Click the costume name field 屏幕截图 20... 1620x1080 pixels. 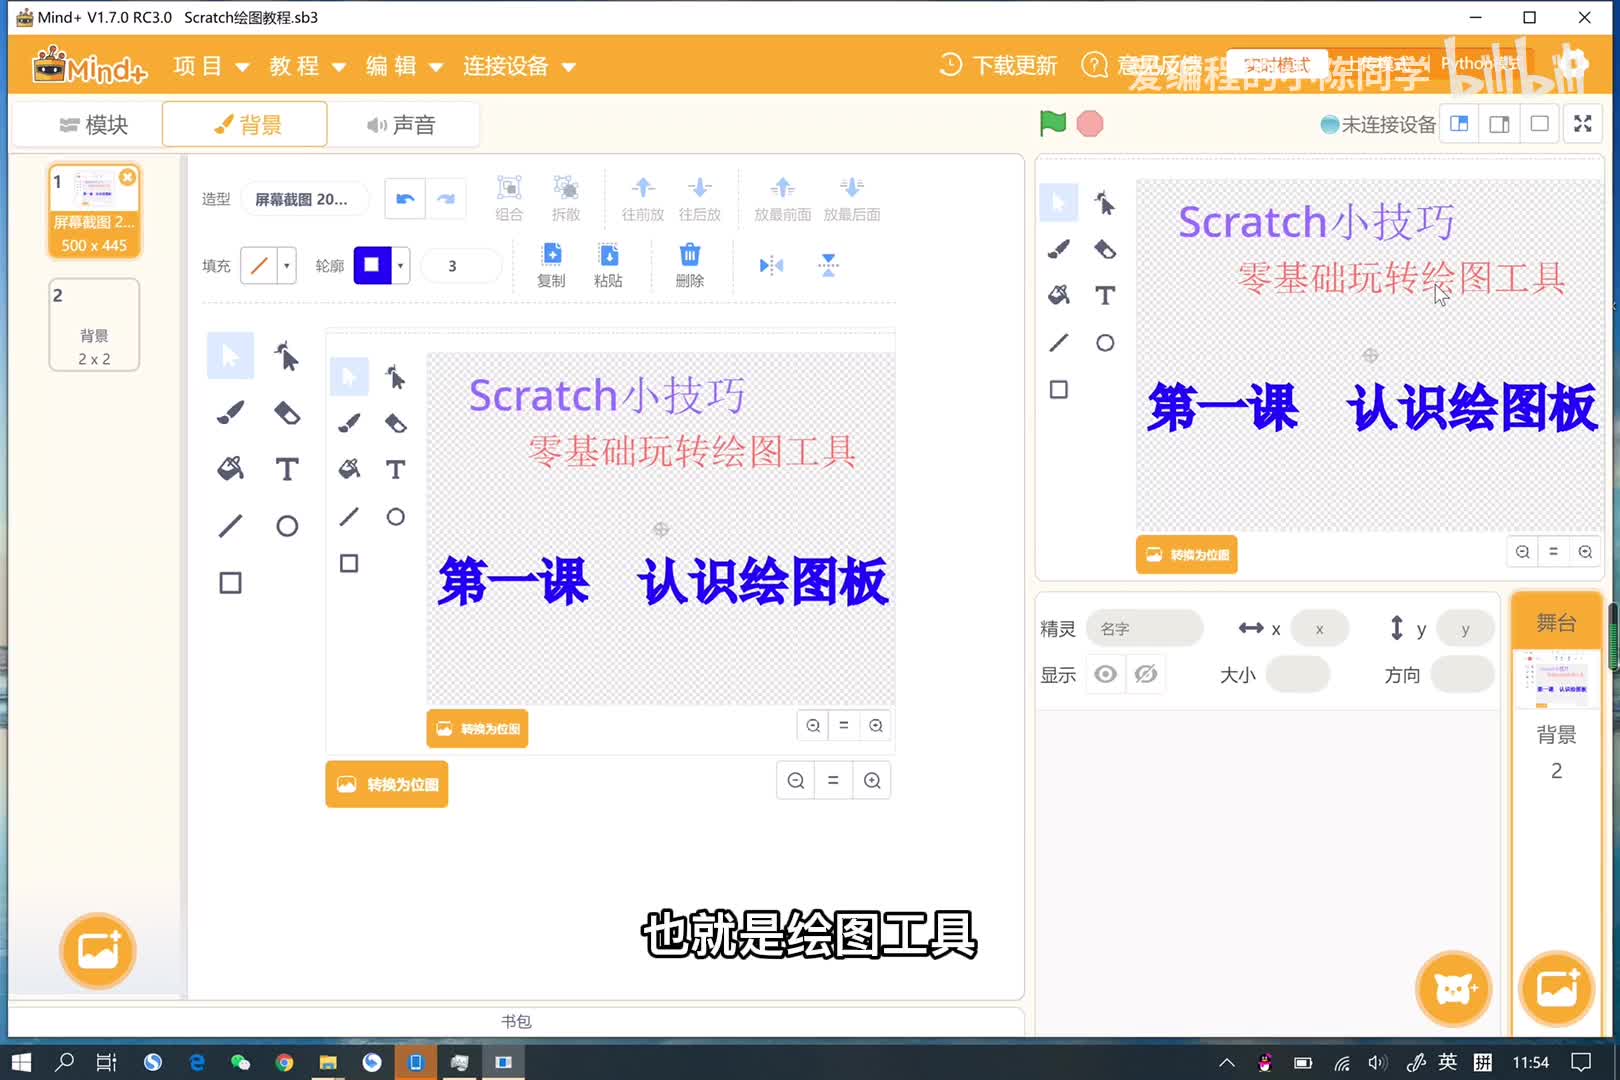(305, 199)
